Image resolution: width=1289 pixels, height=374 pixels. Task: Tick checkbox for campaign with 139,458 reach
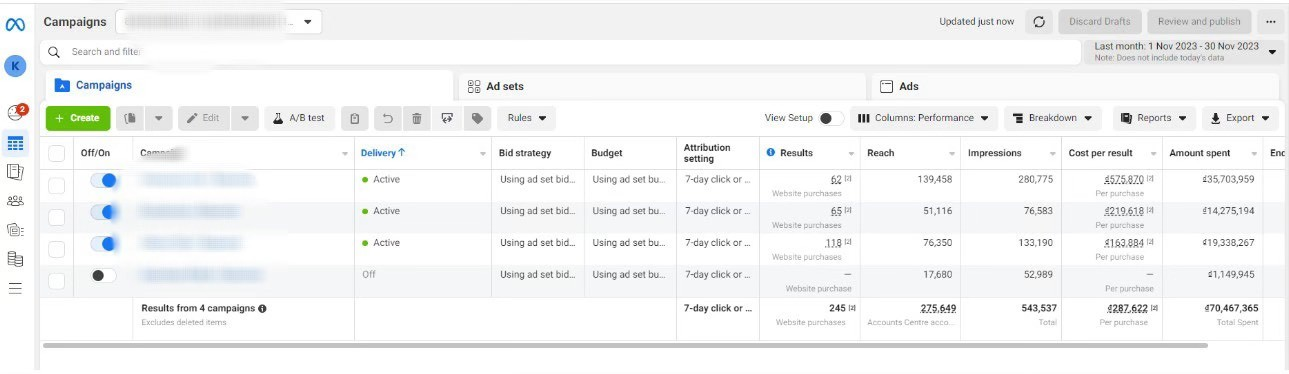click(57, 185)
